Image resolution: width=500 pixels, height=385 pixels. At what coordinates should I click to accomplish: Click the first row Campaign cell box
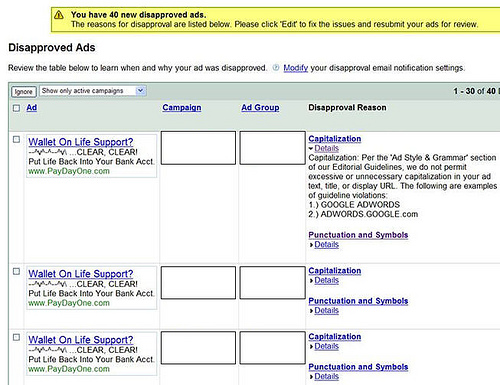198,148
